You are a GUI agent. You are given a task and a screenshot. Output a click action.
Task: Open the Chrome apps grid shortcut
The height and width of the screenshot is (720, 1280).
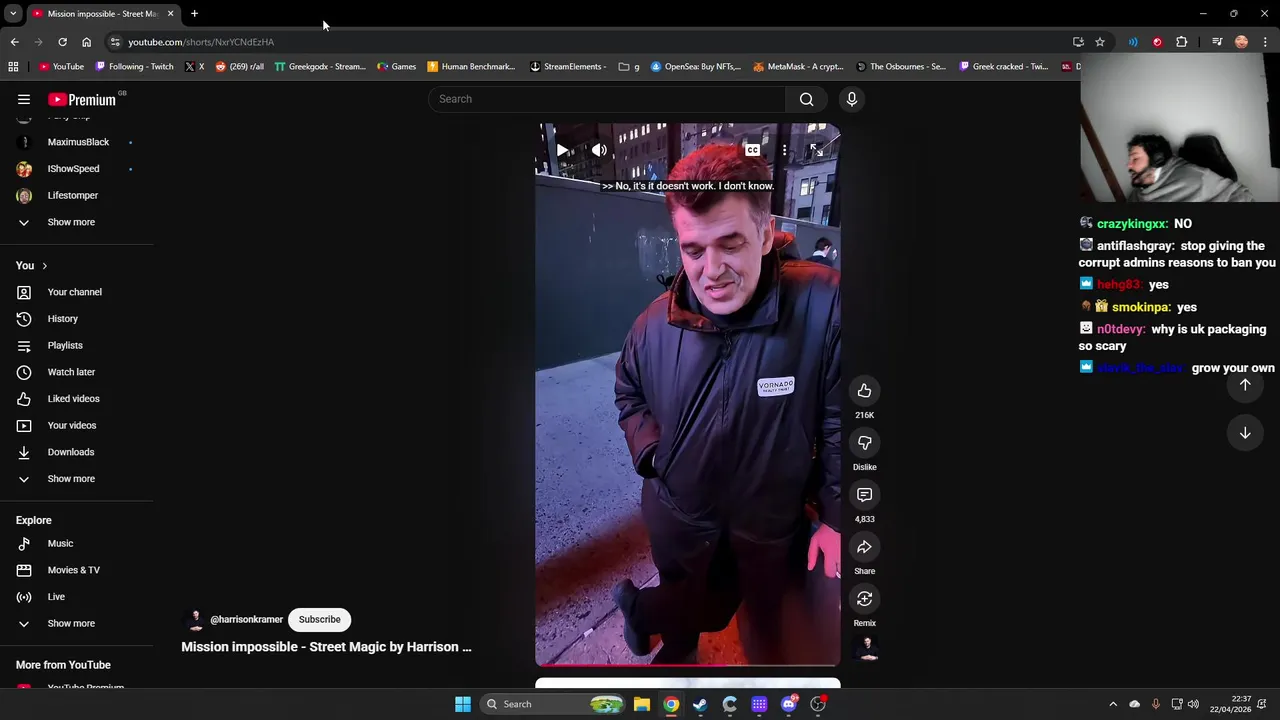coord(13,67)
